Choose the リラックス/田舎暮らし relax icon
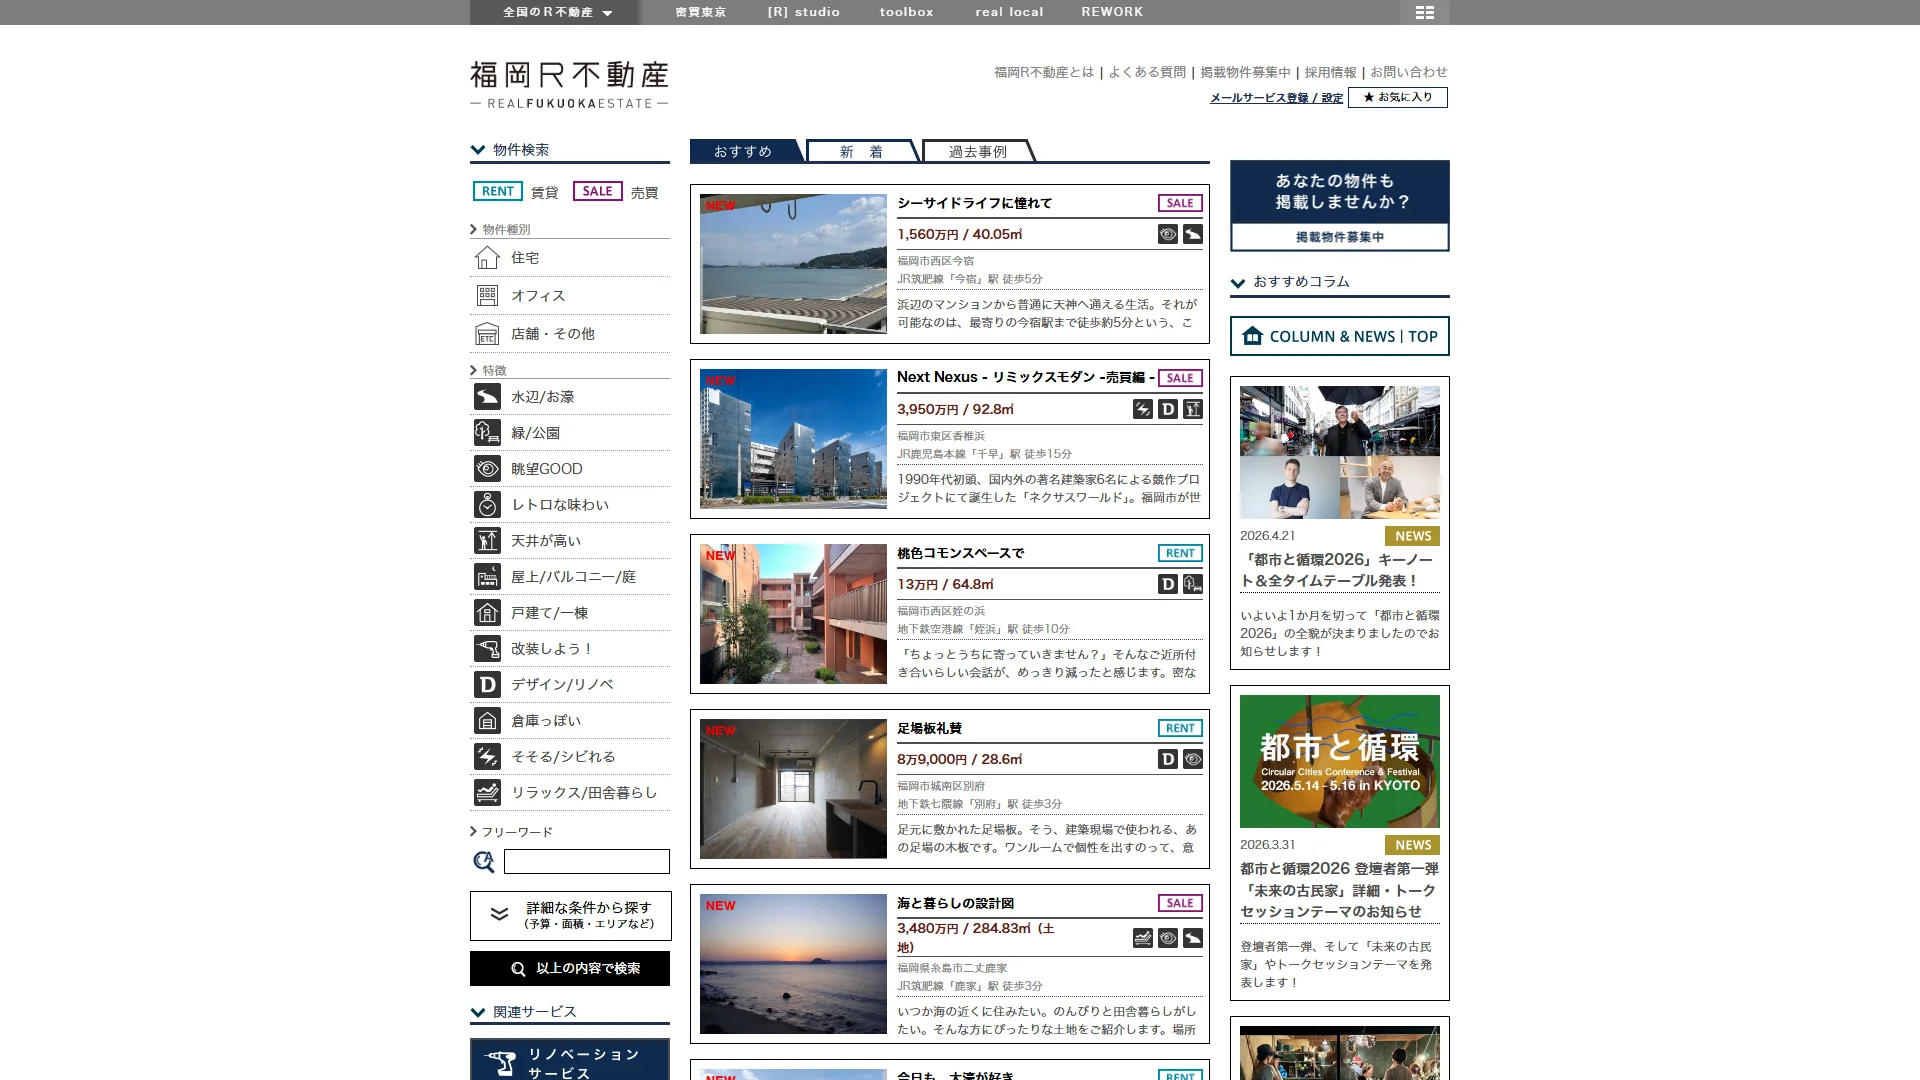Viewport: 1920px width, 1080px height. (x=487, y=793)
